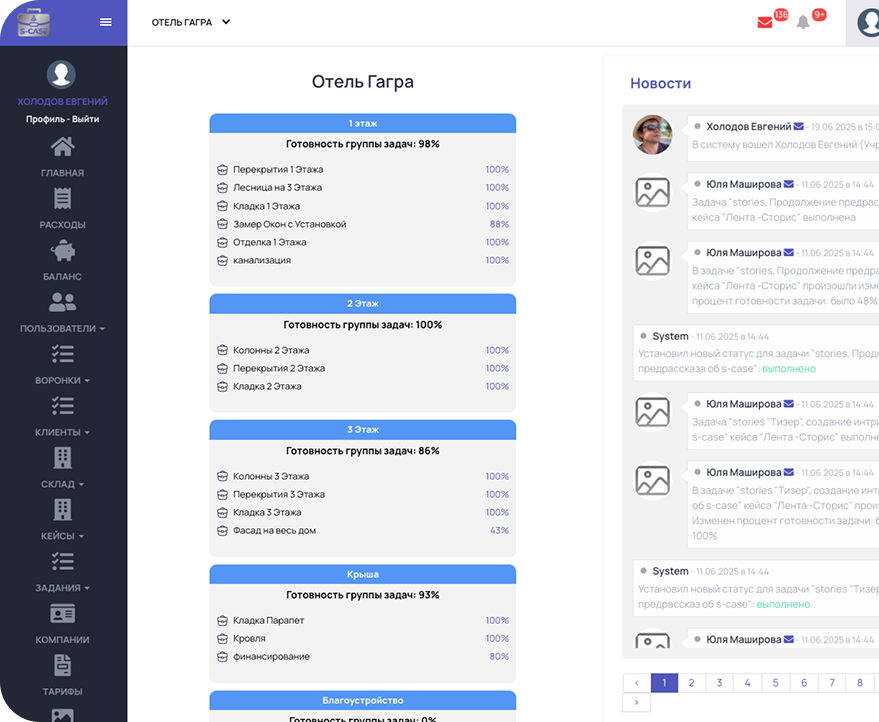Open the notifications bell icon

[x=803, y=22]
